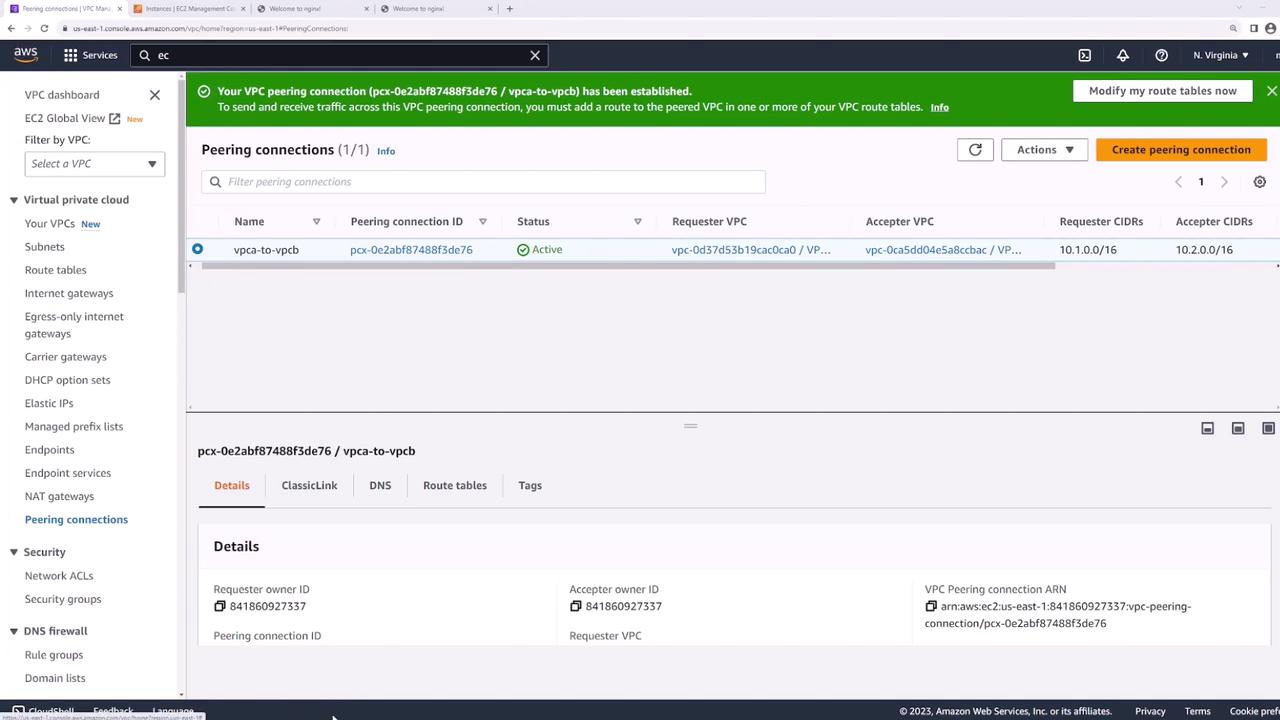The height and width of the screenshot is (720, 1280).
Task: Go to Your VPCs
Action: [50, 224]
